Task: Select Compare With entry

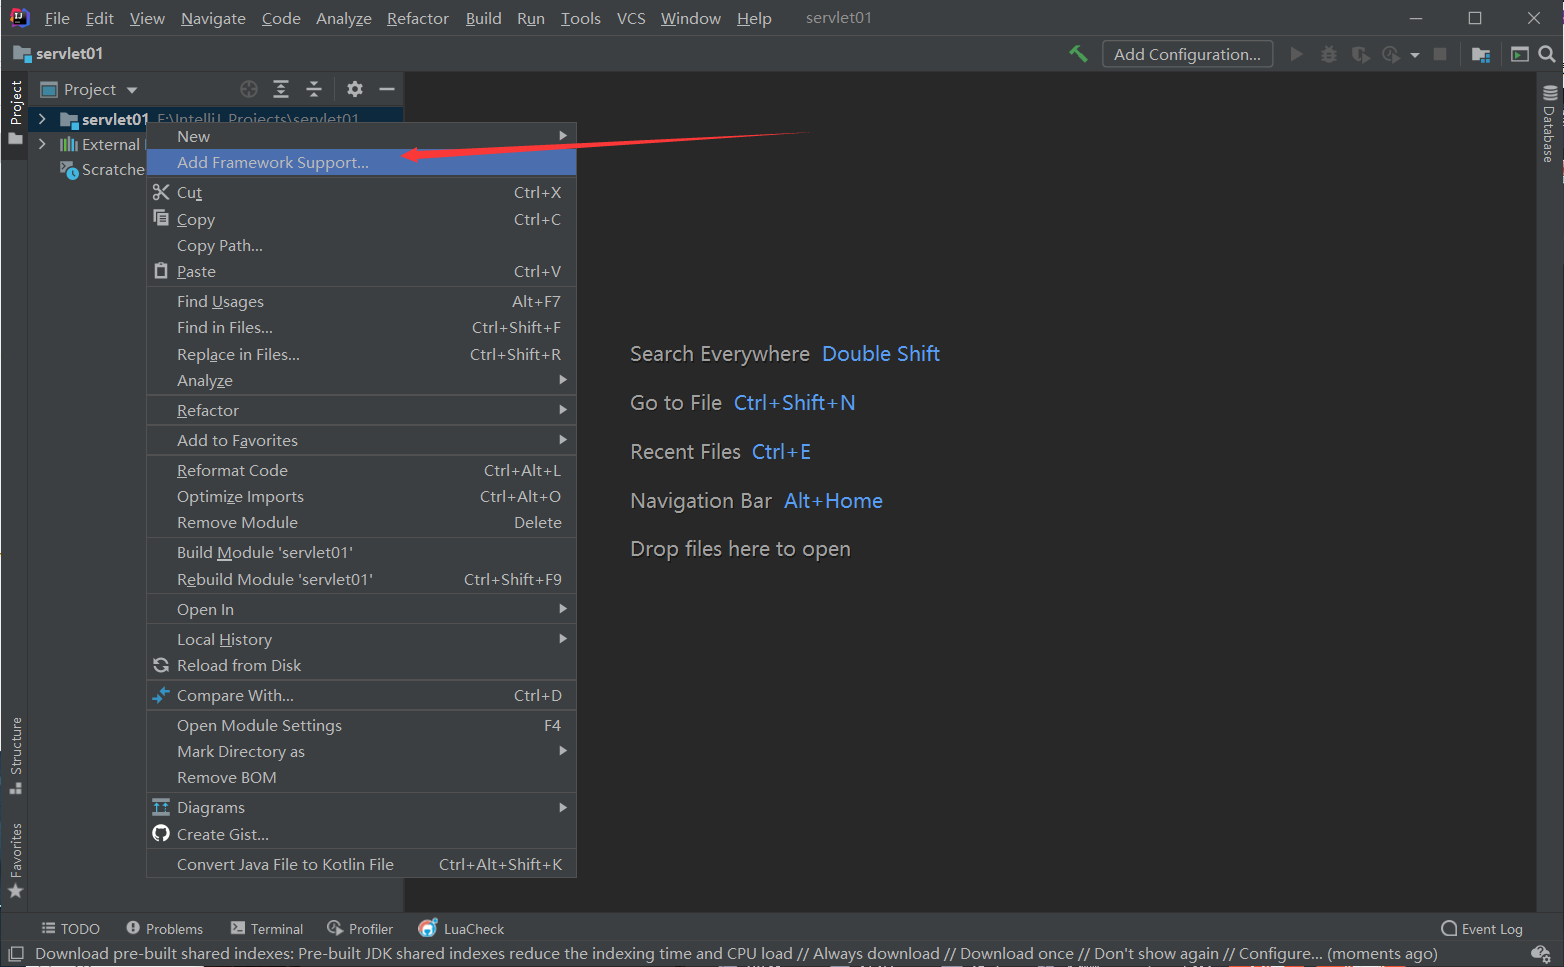Action: [x=361, y=695]
